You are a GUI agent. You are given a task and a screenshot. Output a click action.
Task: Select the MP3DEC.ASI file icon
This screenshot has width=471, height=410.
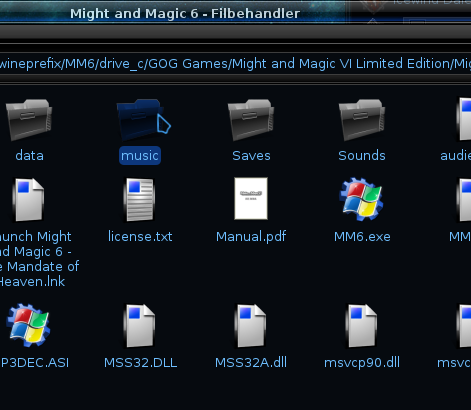(x=29, y=325)
